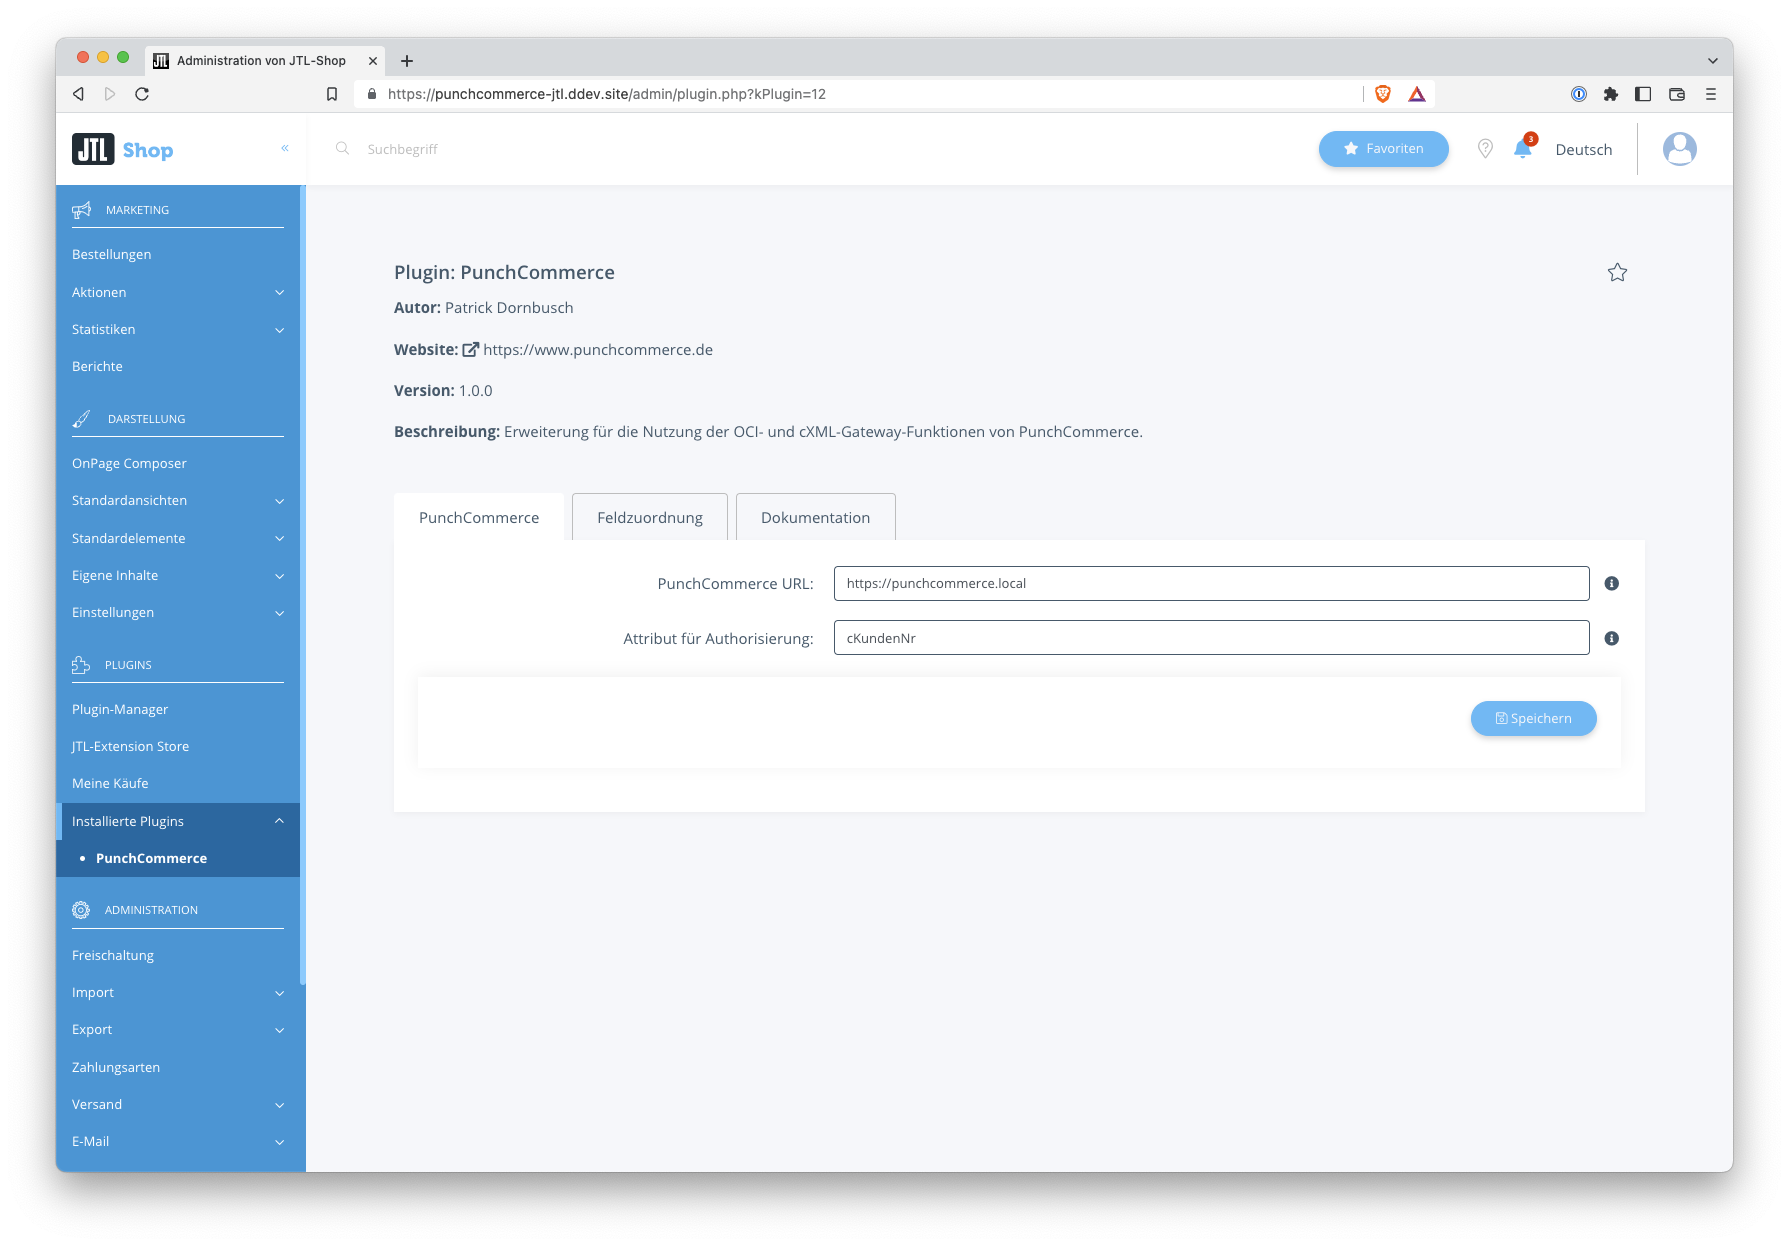Open the browser hamburger menu

[1711, 94]
